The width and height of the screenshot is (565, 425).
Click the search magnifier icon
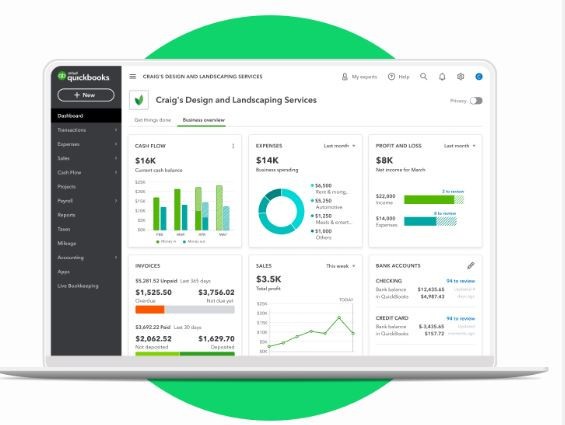pyautogui.click(x=424, y=76)
